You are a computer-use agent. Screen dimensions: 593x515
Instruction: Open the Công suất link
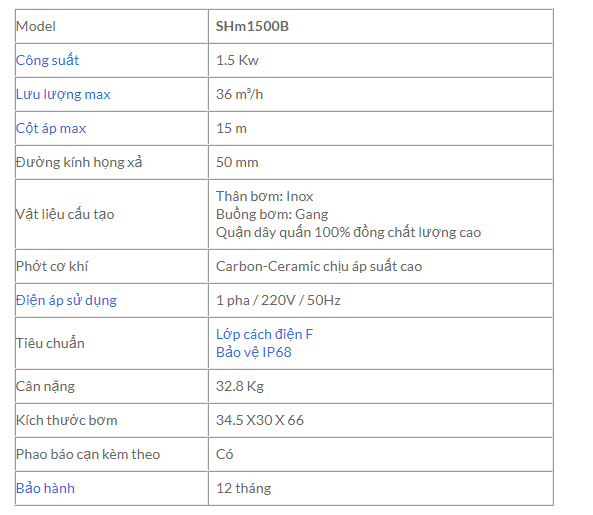(x=47, y=60)
